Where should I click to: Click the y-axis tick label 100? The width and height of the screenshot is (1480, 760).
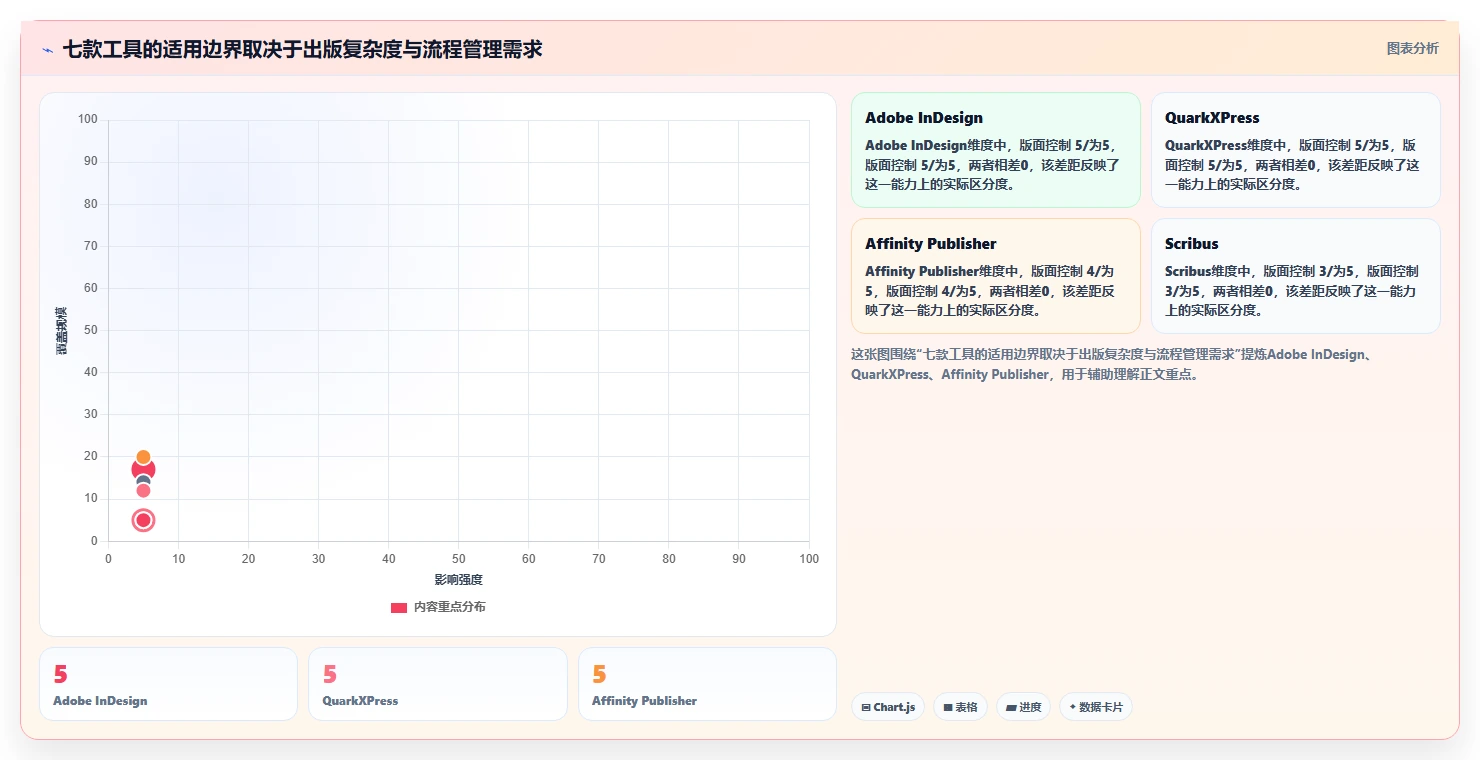[x=88, y=120]
